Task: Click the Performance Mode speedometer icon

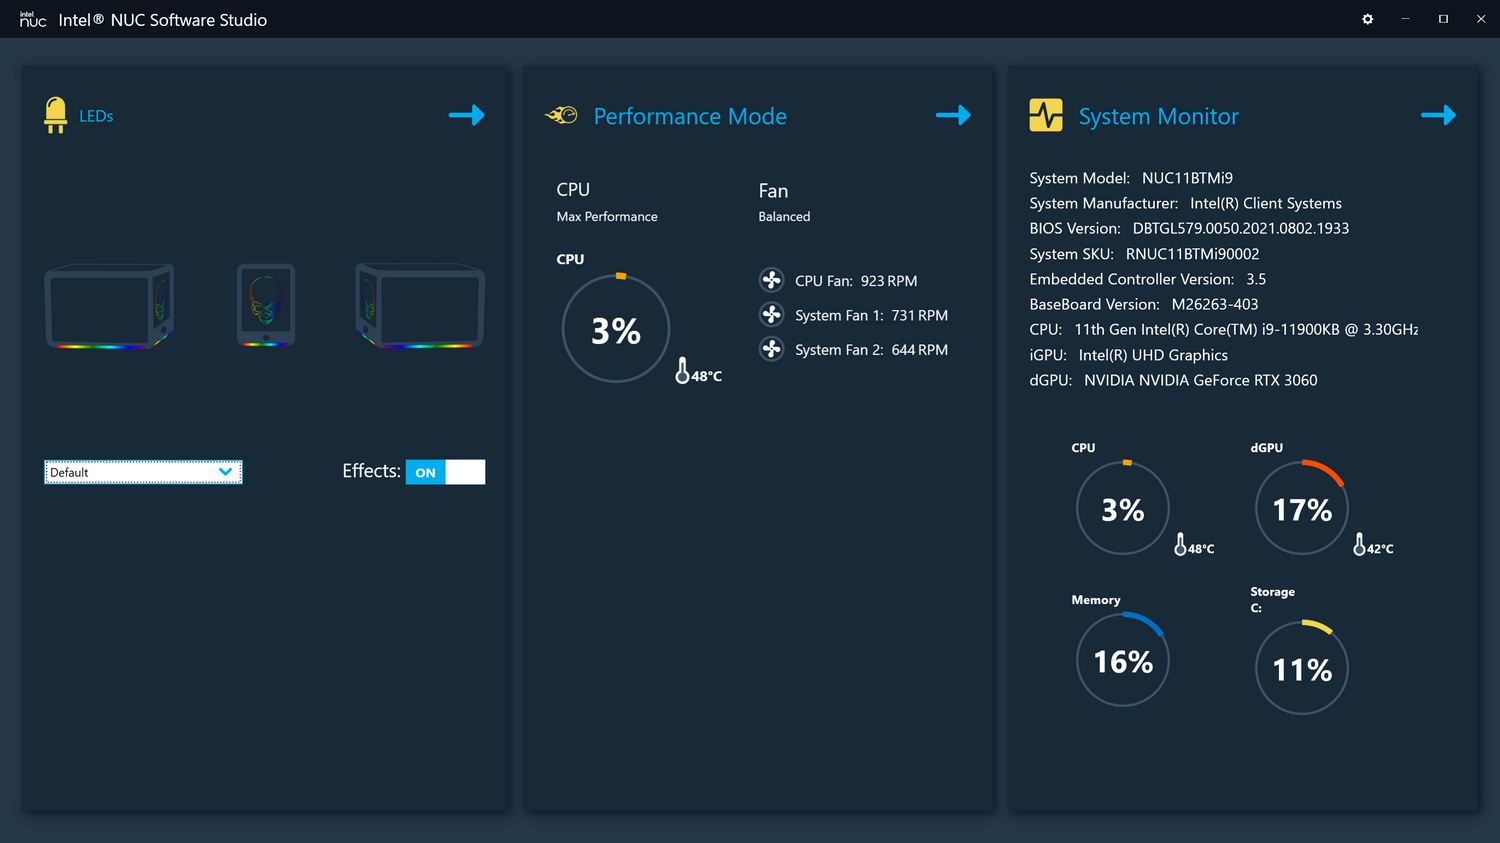Action: [x=561, y=115]
